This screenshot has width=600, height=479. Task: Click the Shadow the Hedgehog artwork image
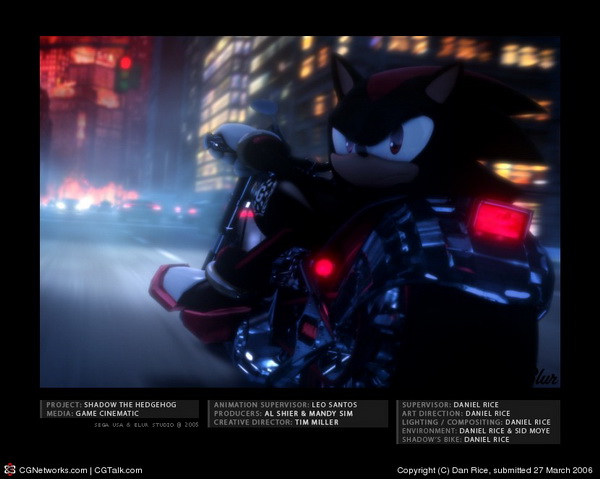(300, 212)
